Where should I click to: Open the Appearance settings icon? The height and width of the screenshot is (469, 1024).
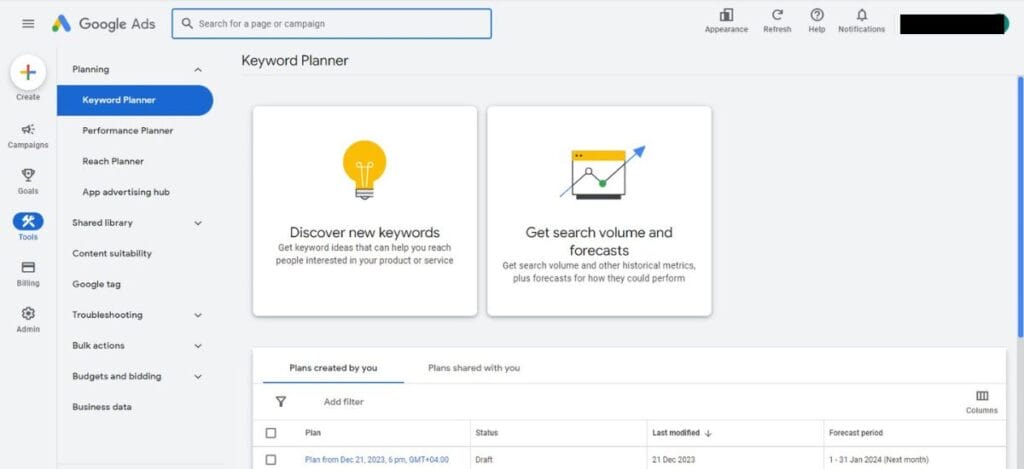tap(726, 15)
